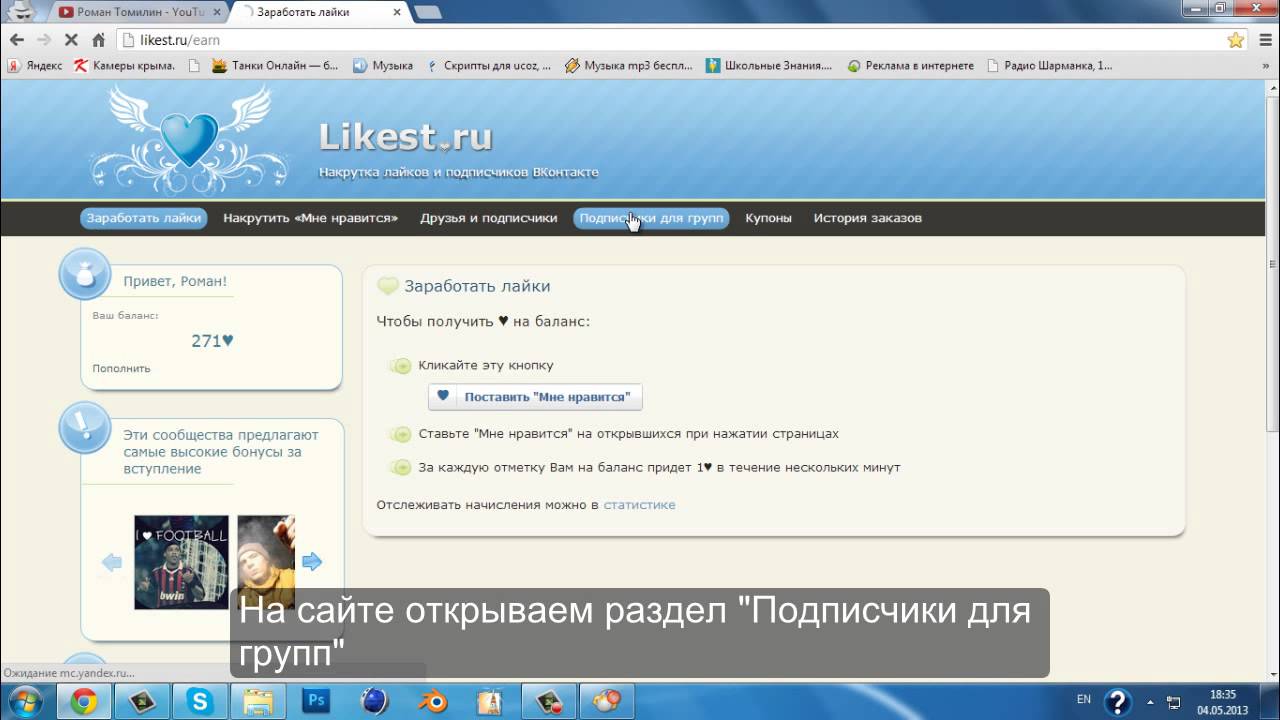1280x720 pixels.
Task: Click the money bag icon above the balance
Action: pos(84,273)
